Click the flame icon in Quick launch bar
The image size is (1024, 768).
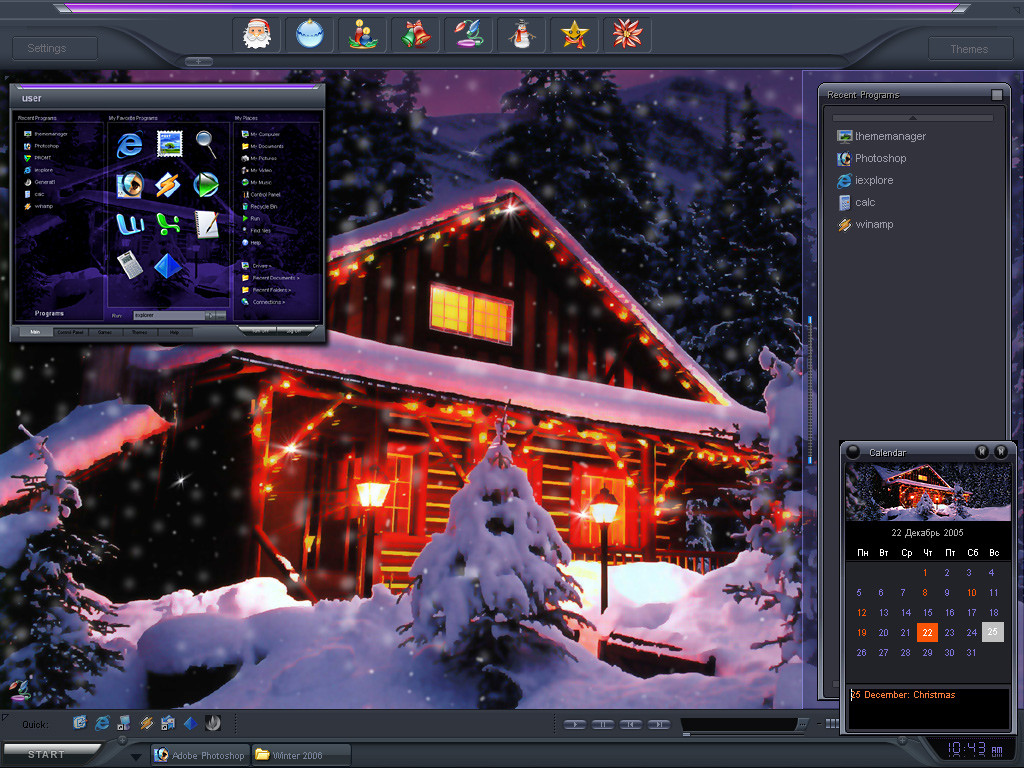[x=213, y=722]
